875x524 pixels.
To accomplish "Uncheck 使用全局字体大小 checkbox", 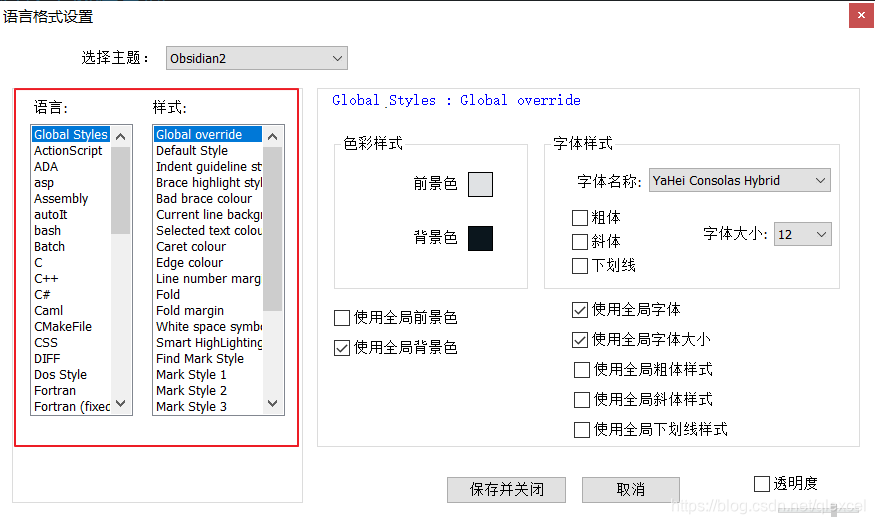I will pyautogui.click(x=580, y=340).
